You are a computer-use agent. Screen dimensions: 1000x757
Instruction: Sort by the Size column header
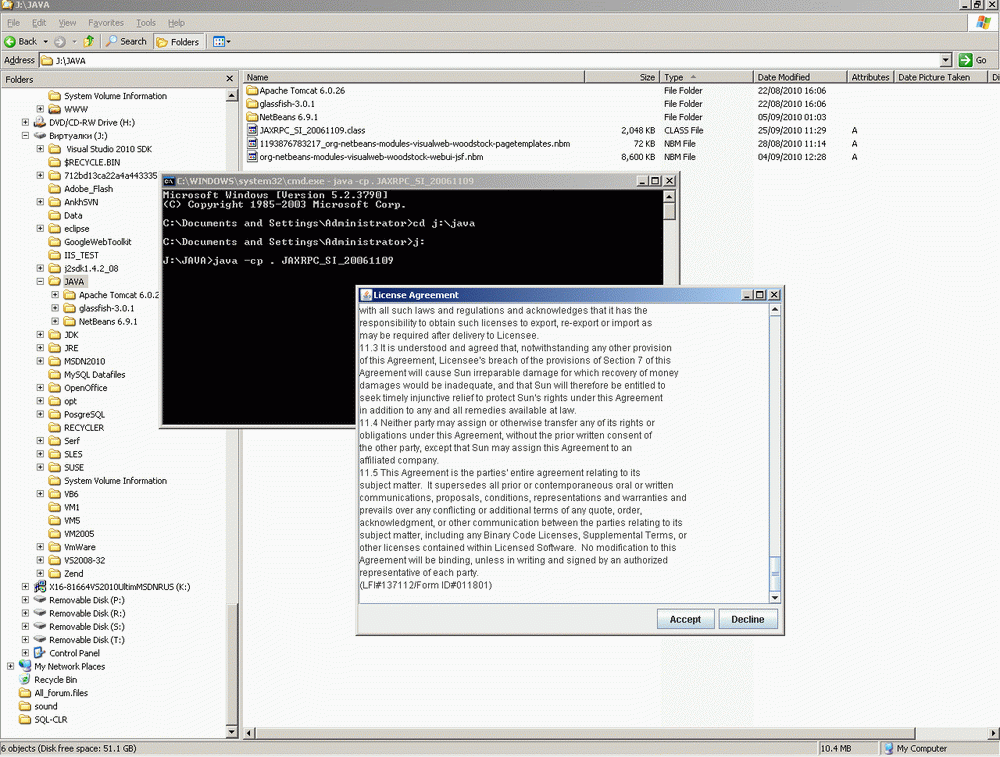point(621,77)
